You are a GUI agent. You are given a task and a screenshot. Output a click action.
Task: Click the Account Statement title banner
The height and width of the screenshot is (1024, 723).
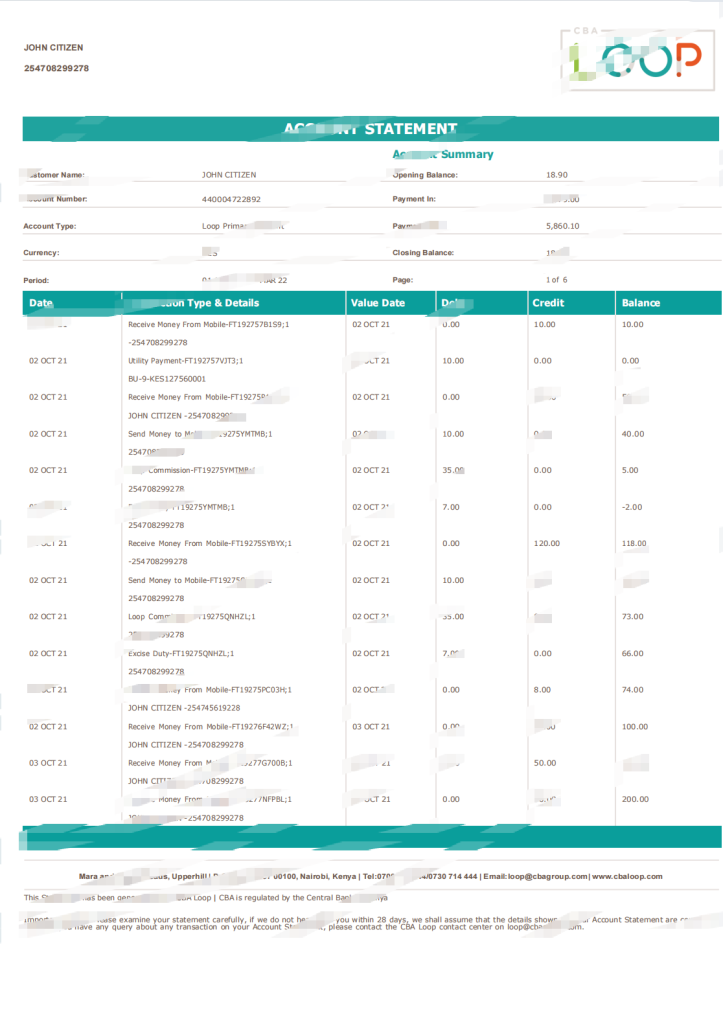point(370,129)
